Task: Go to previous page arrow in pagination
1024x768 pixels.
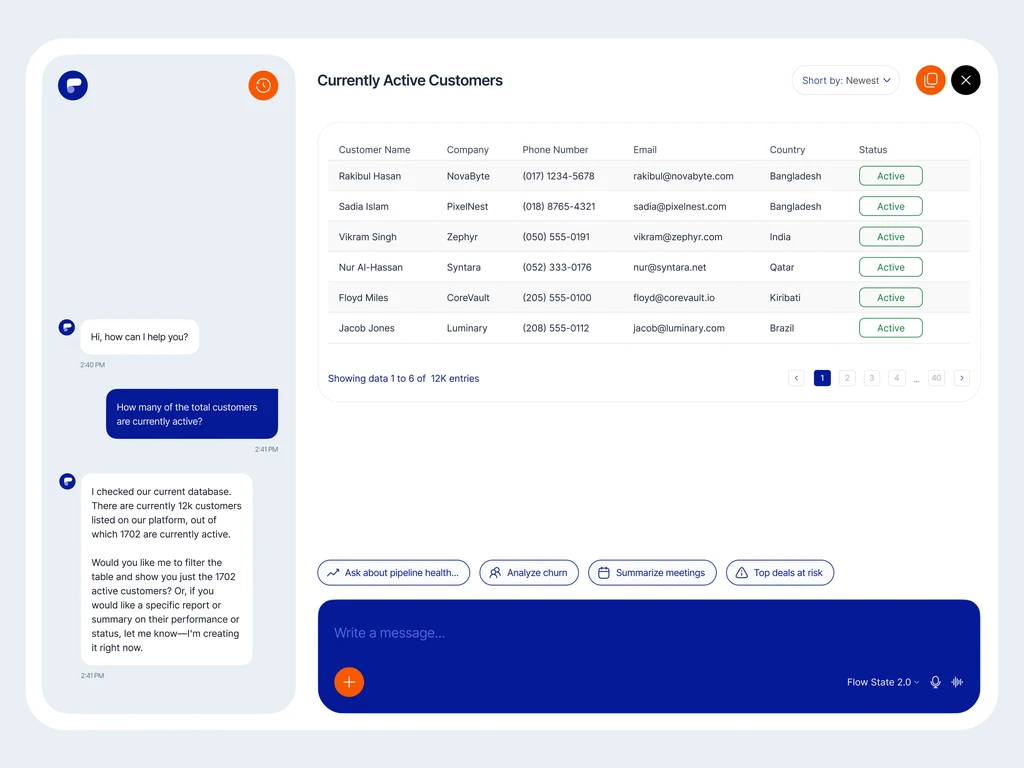Action: coord(796,378)
